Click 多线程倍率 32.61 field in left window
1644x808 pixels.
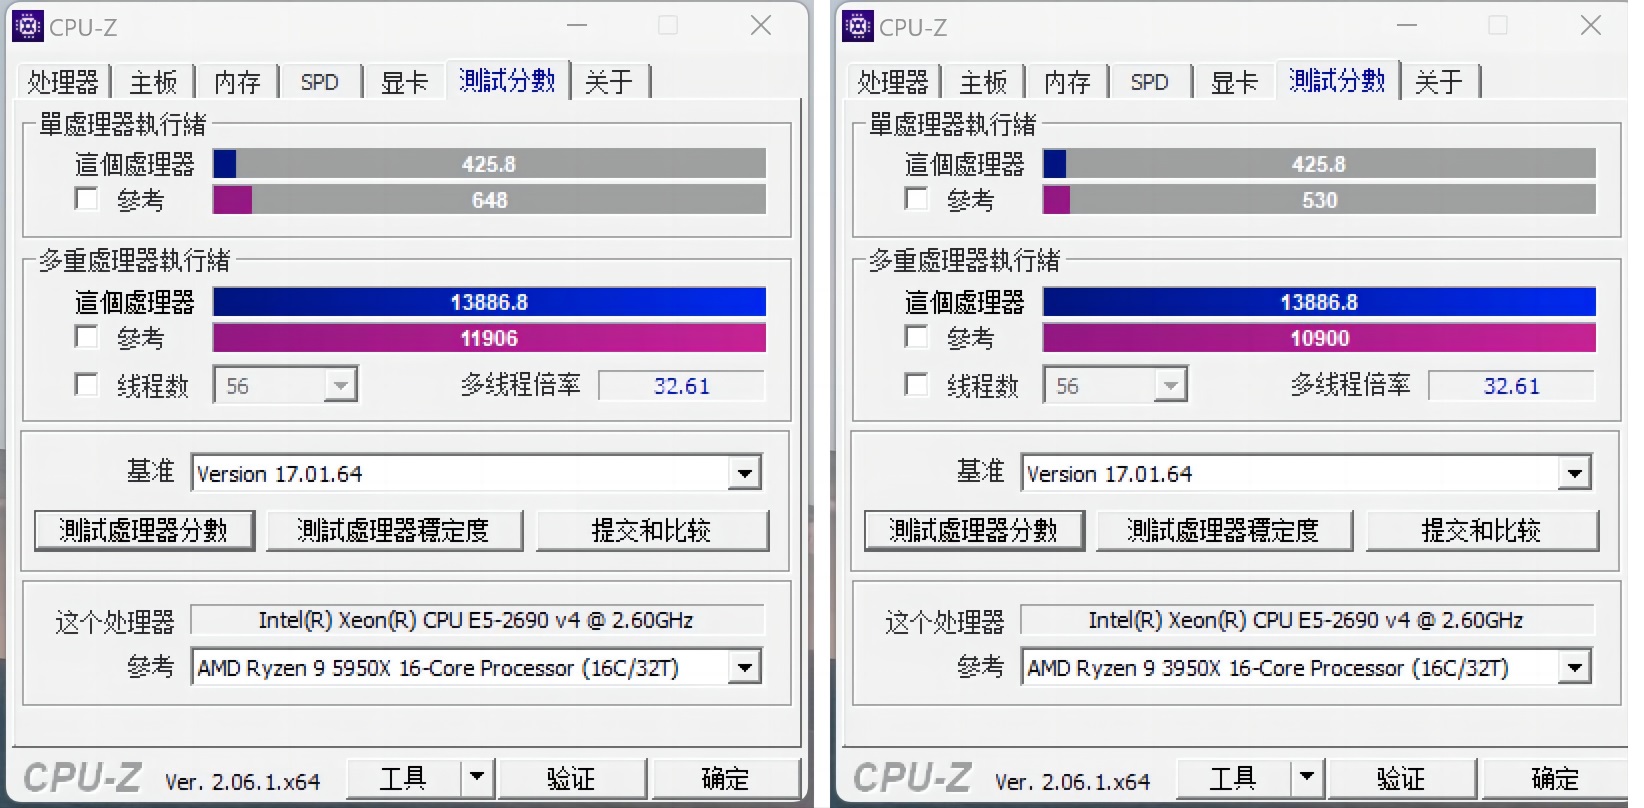[x=682, y=386]
